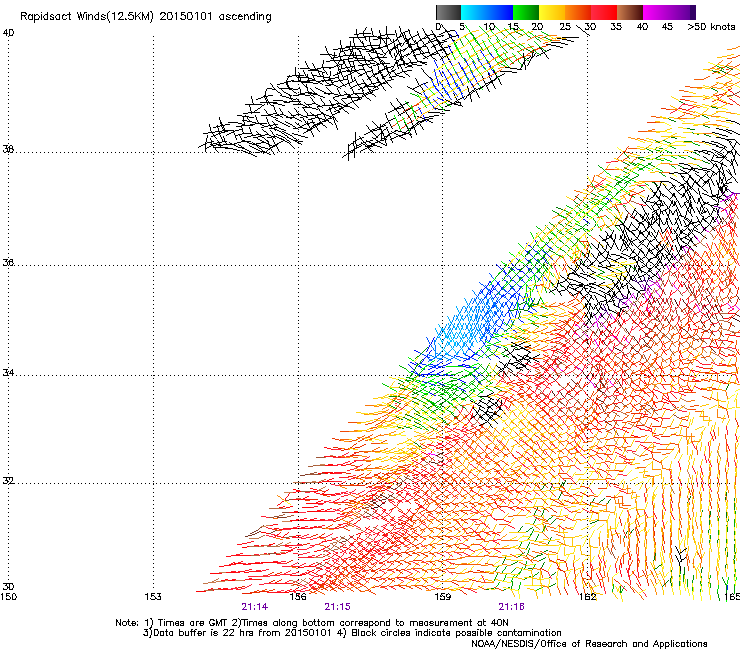Click the note "Data buffer is 22 hrs from 20150101"
This screenshot has height=650, width=740.
pyautogui.click(x=243, y=633)
